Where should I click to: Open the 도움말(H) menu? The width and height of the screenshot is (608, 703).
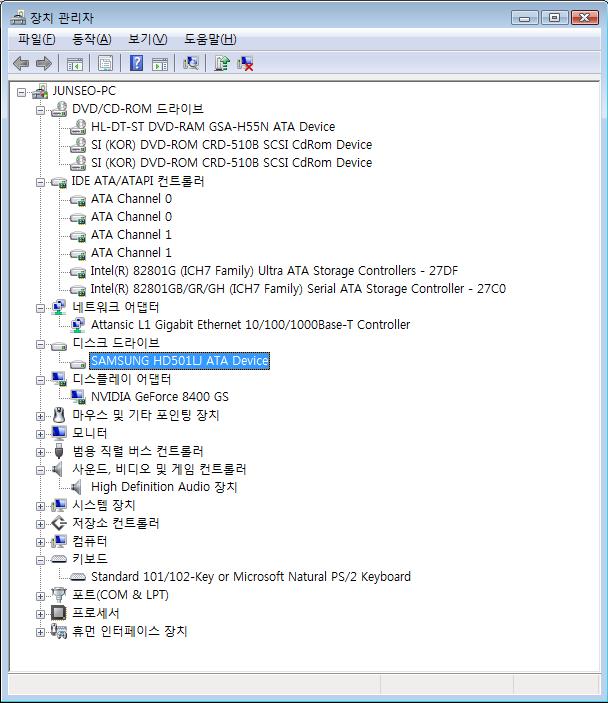pos(210,39)
